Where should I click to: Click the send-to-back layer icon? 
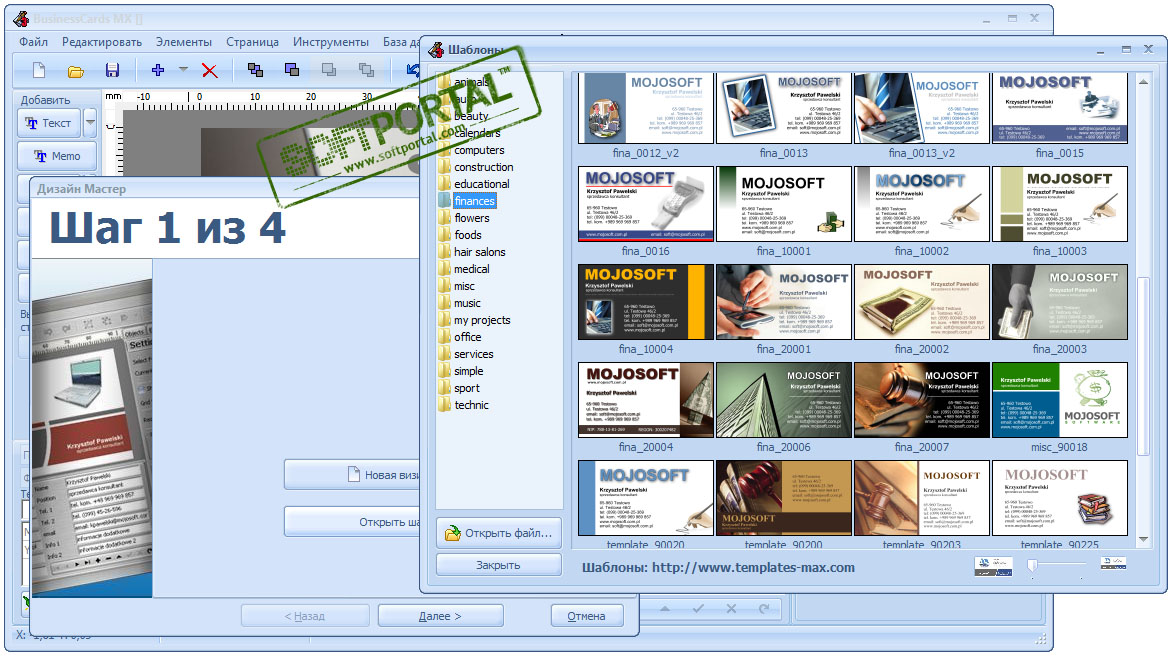point(292,70)
